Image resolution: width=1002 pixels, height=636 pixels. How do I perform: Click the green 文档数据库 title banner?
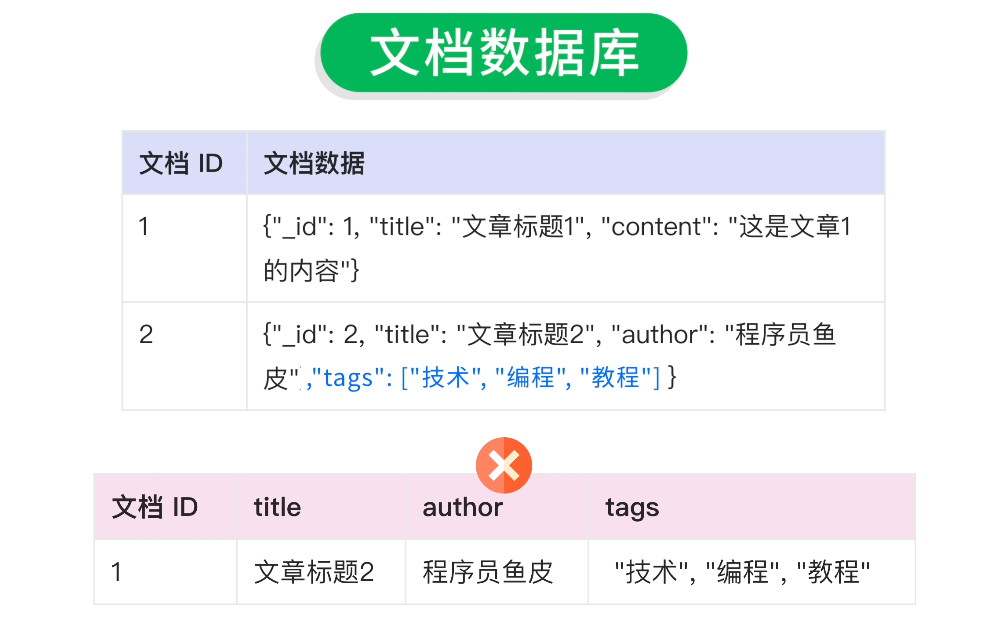pyautogui.click(x=503, y=53)
